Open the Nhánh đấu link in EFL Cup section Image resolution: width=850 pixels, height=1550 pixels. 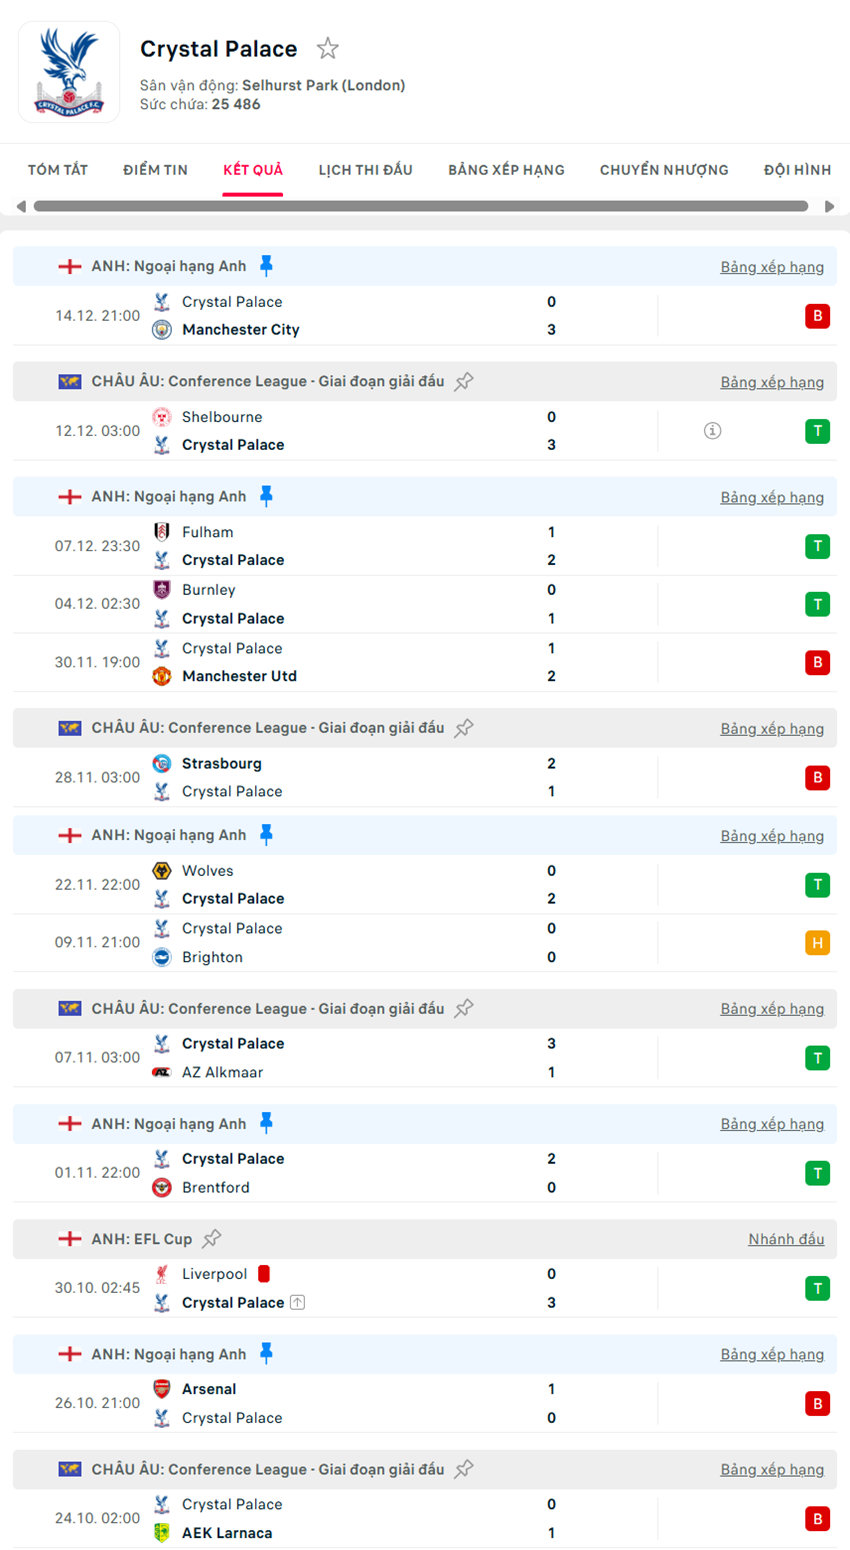(x=785, y=1238)
